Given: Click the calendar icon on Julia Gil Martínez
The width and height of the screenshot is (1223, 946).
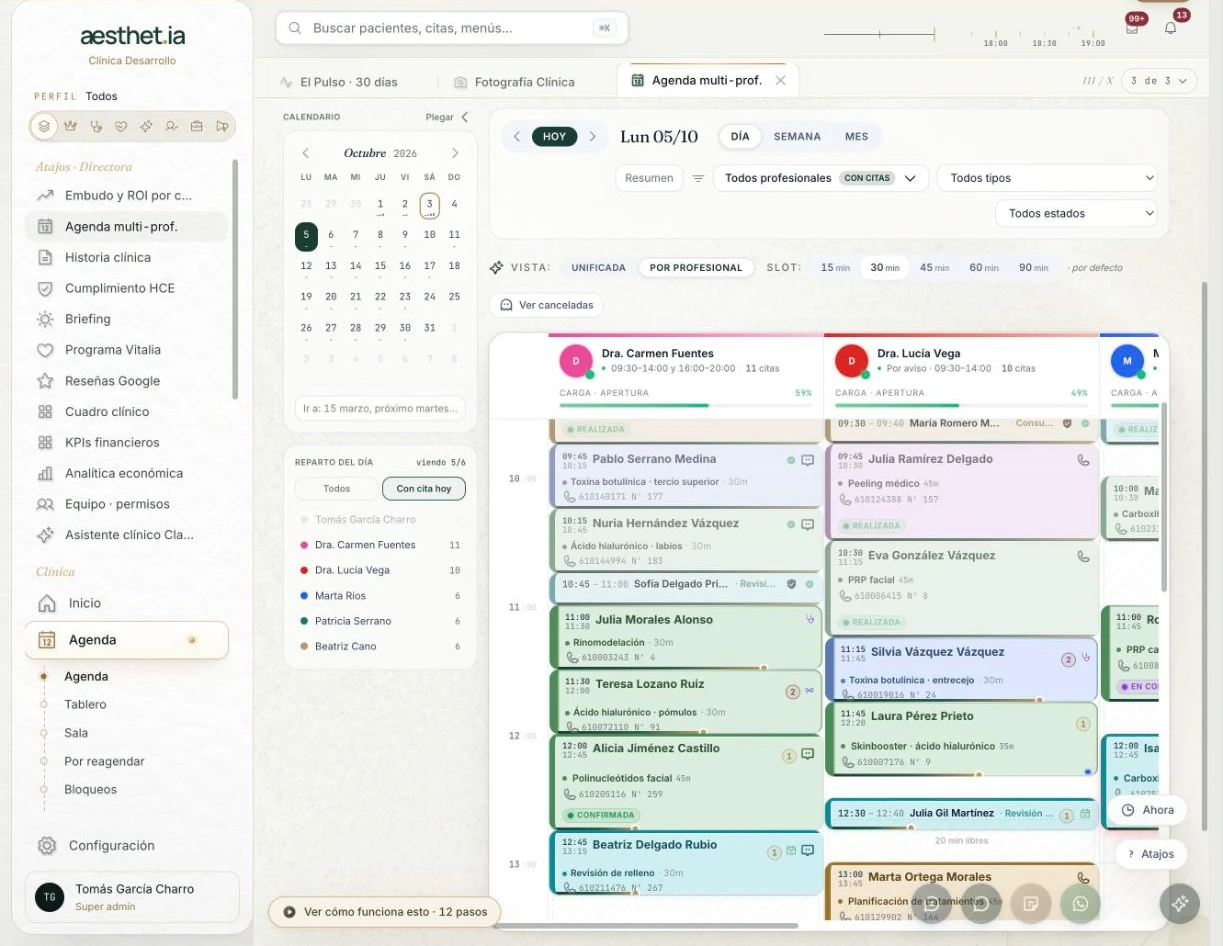Looking at the screenshot, I should (1086, 814).
